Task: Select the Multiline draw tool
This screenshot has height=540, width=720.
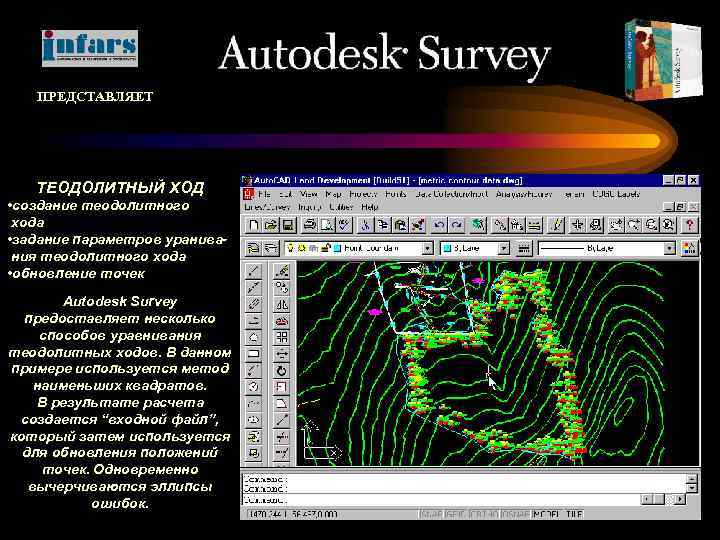Action: (x=253, y=304)
